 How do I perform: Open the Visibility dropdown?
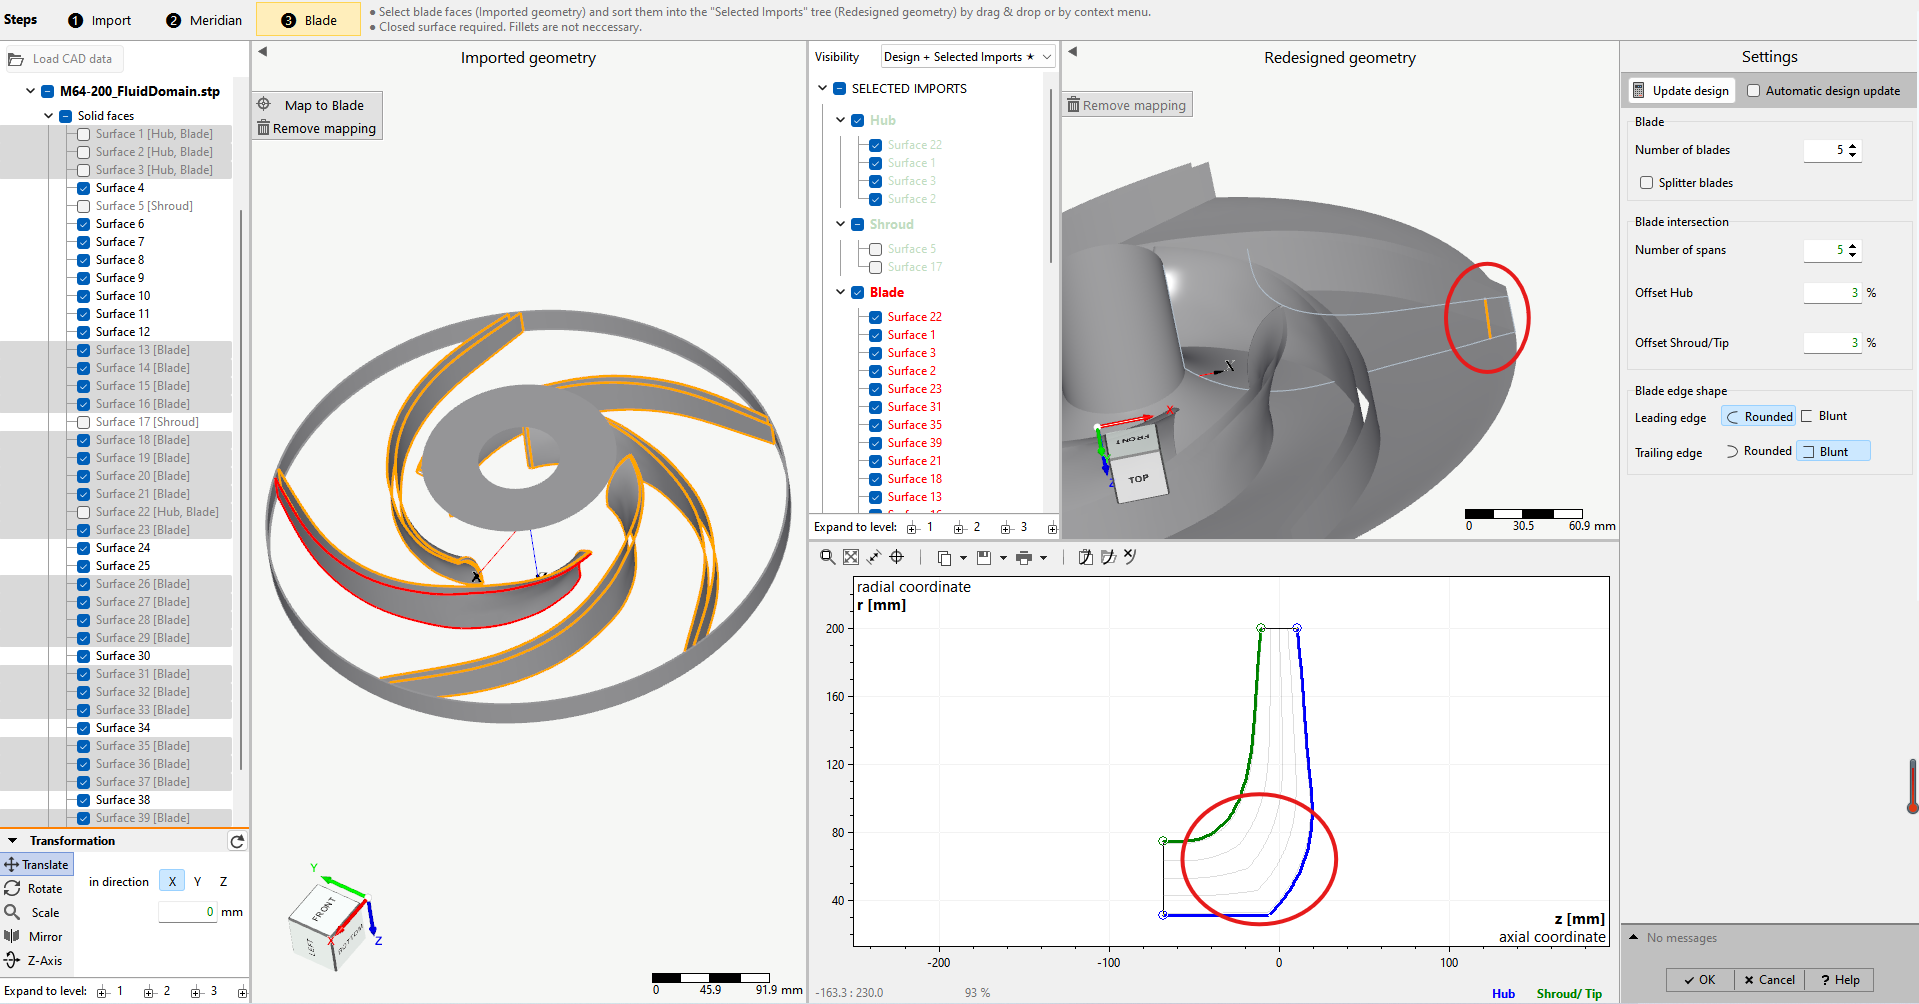967,57
